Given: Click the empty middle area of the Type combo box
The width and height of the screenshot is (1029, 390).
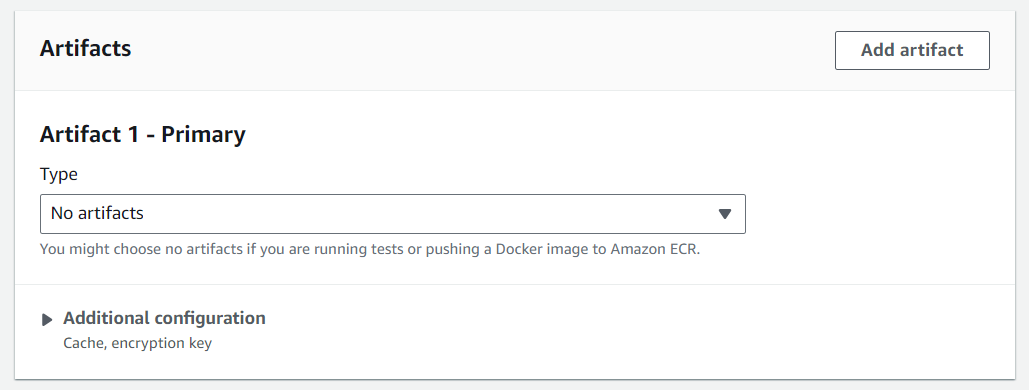Looking at the screenshot, I should [427, 213].
